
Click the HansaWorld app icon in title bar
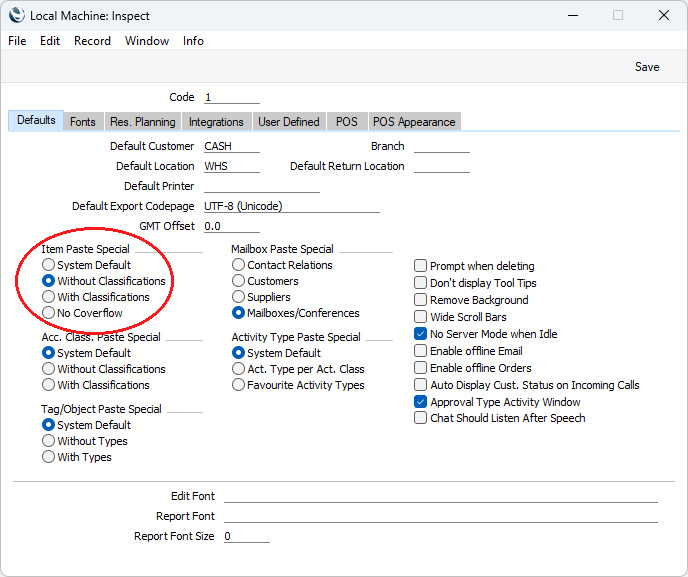pyautogui.click(x=17, y=15)
